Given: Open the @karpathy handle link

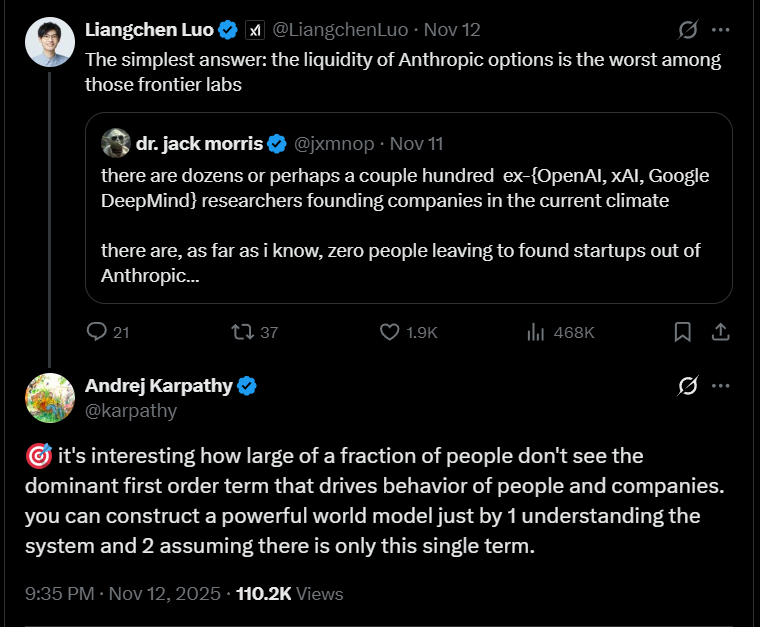Looking at the screenshot, I should click(x=131, y=410).
